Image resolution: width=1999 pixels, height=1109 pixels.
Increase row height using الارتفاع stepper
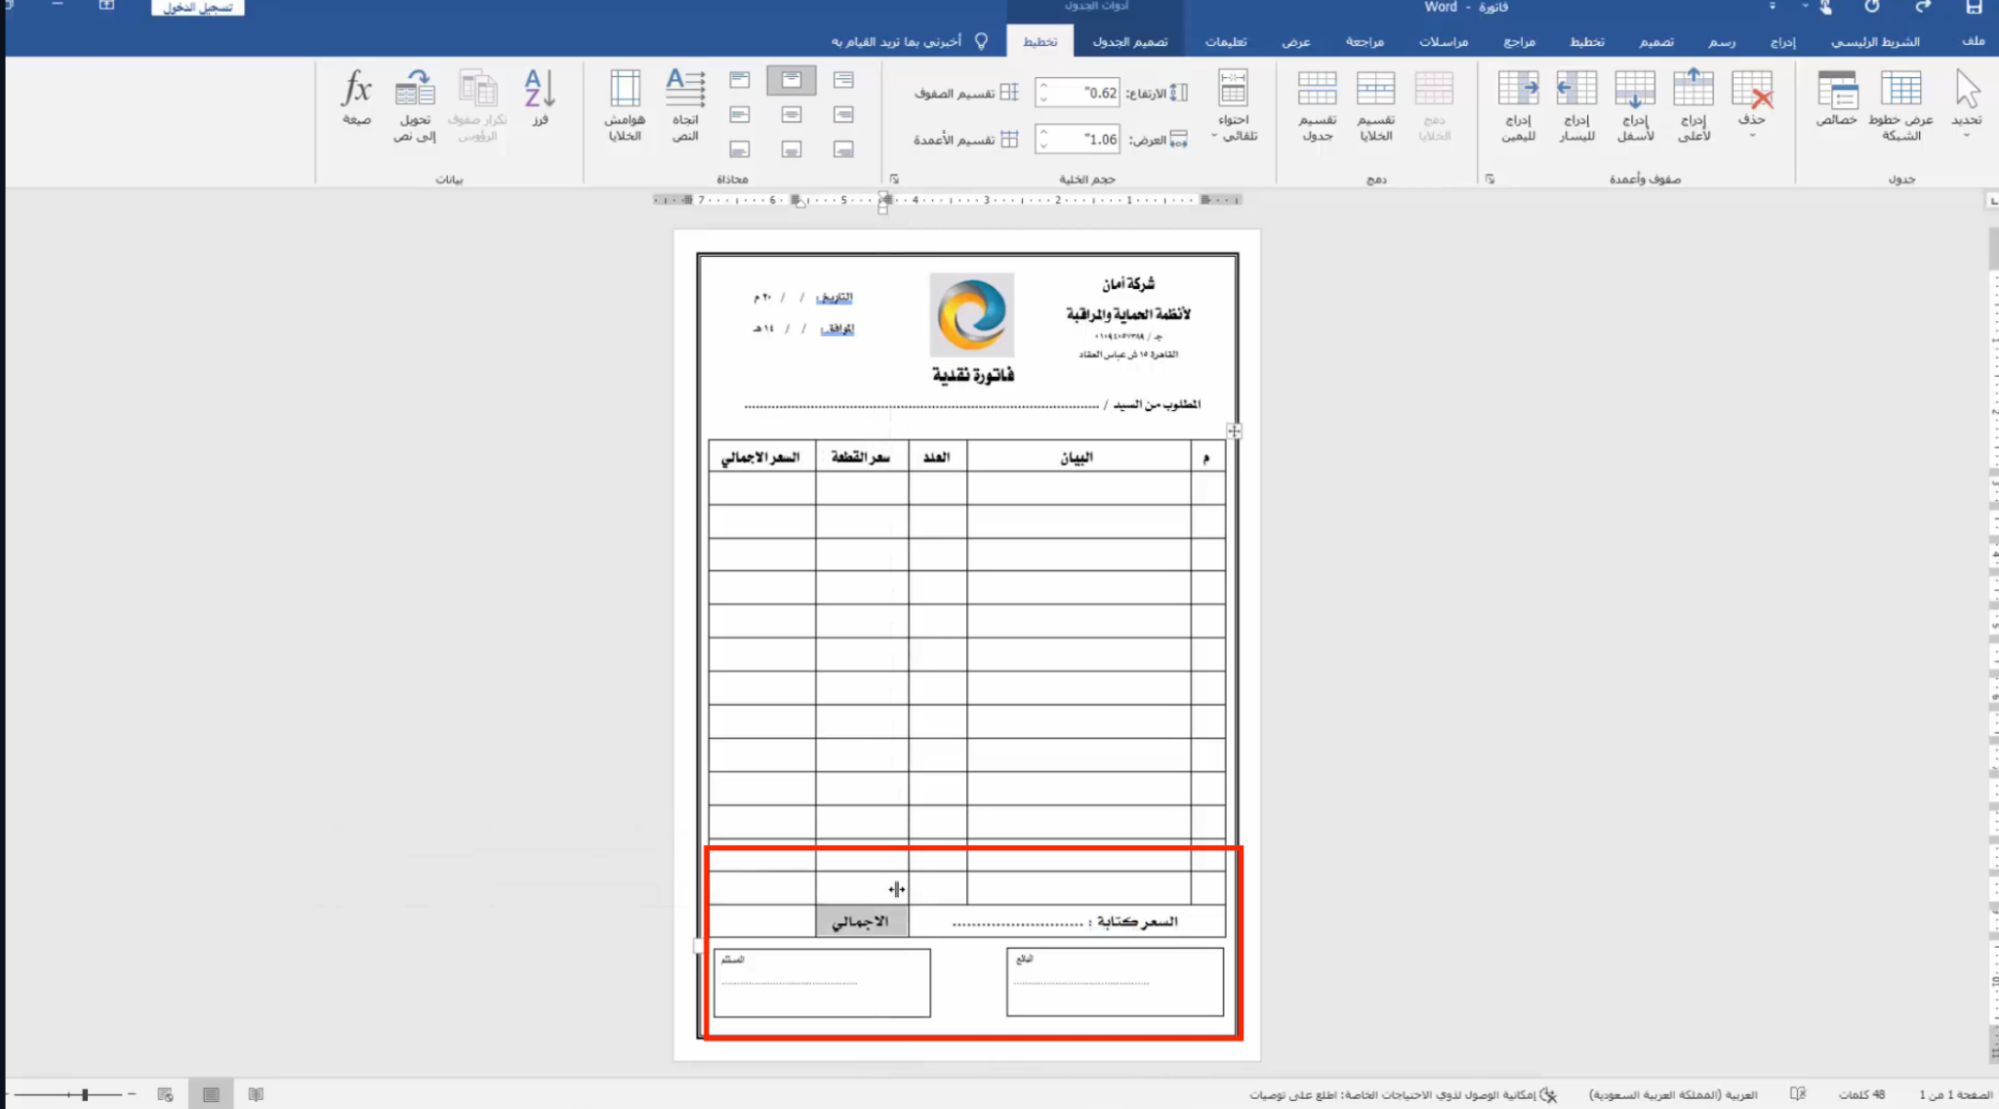pyautogui.click(x=1046, y=87)
